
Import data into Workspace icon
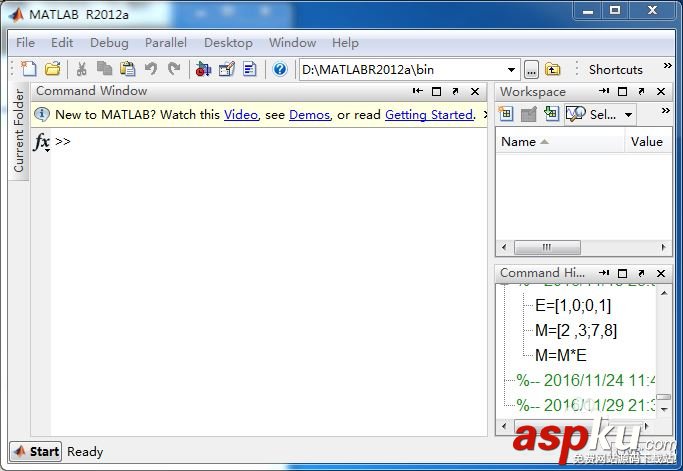click(x=551, y=114)
